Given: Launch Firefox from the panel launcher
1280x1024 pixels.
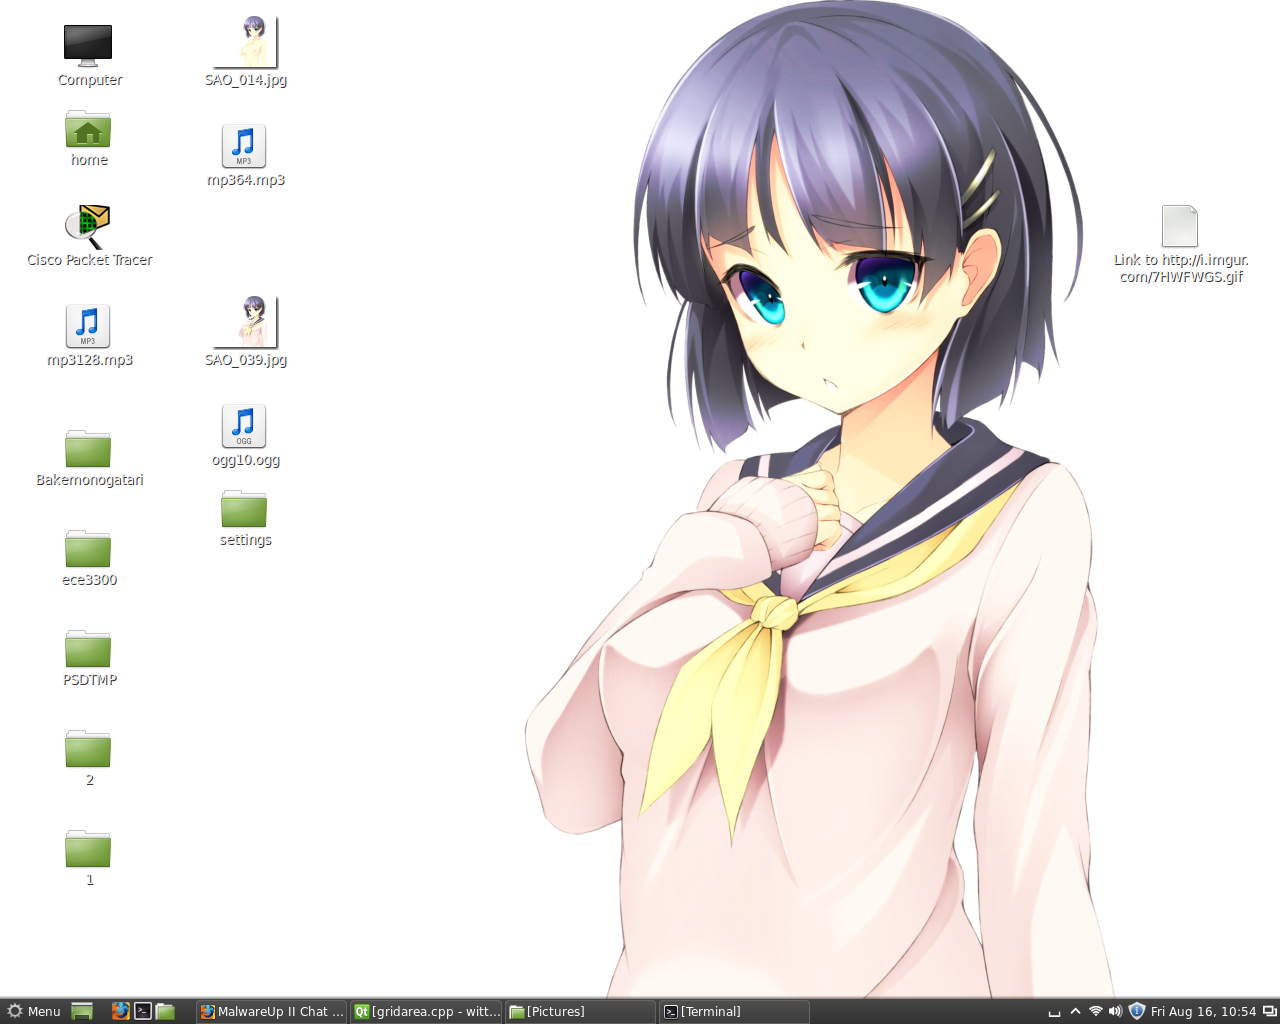Looking at the screenshot, I should (121, 1011).
